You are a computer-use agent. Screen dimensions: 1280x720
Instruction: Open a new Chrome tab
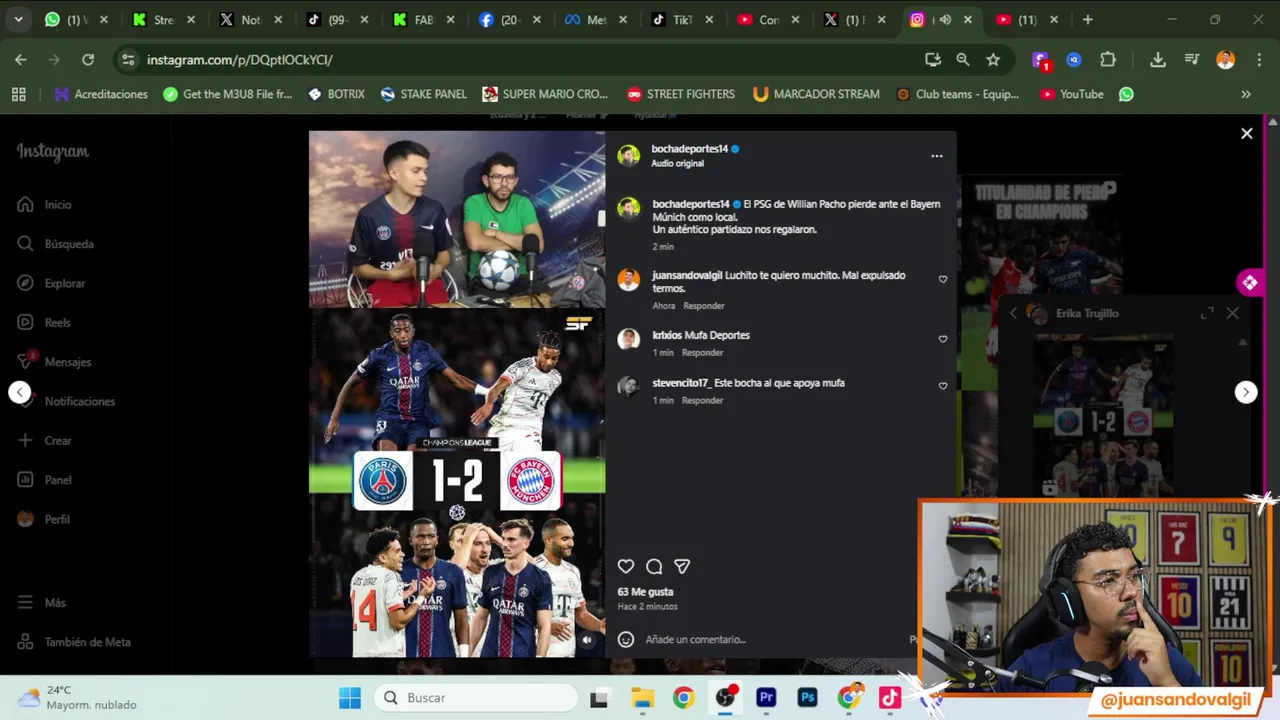point(1087,19)
